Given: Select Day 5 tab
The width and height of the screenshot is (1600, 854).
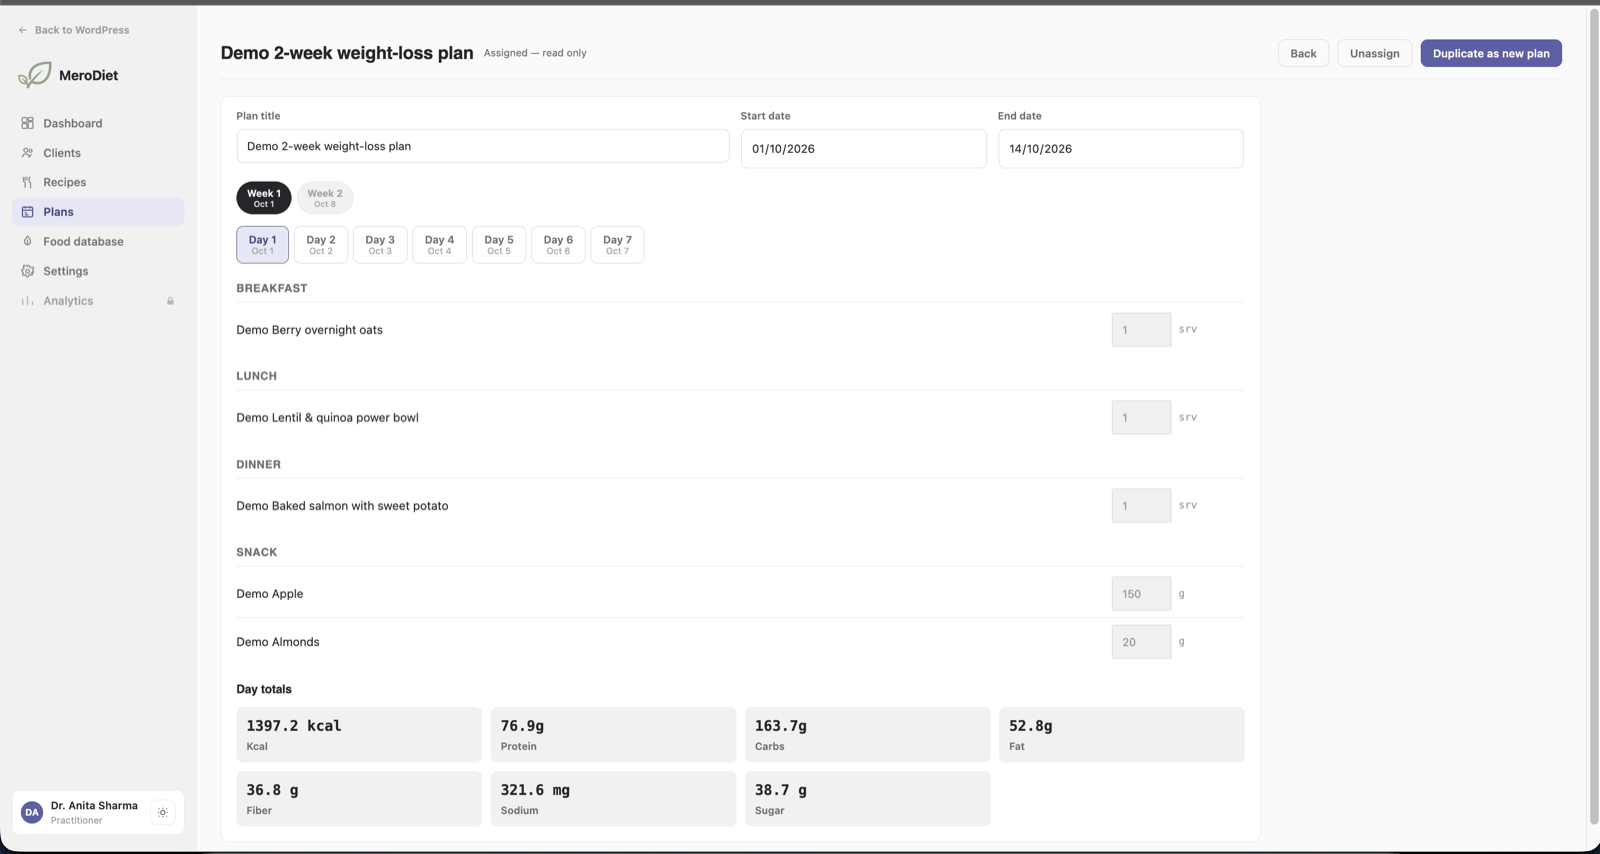Looking at the screenshot, I should click(x=499, y=245).
